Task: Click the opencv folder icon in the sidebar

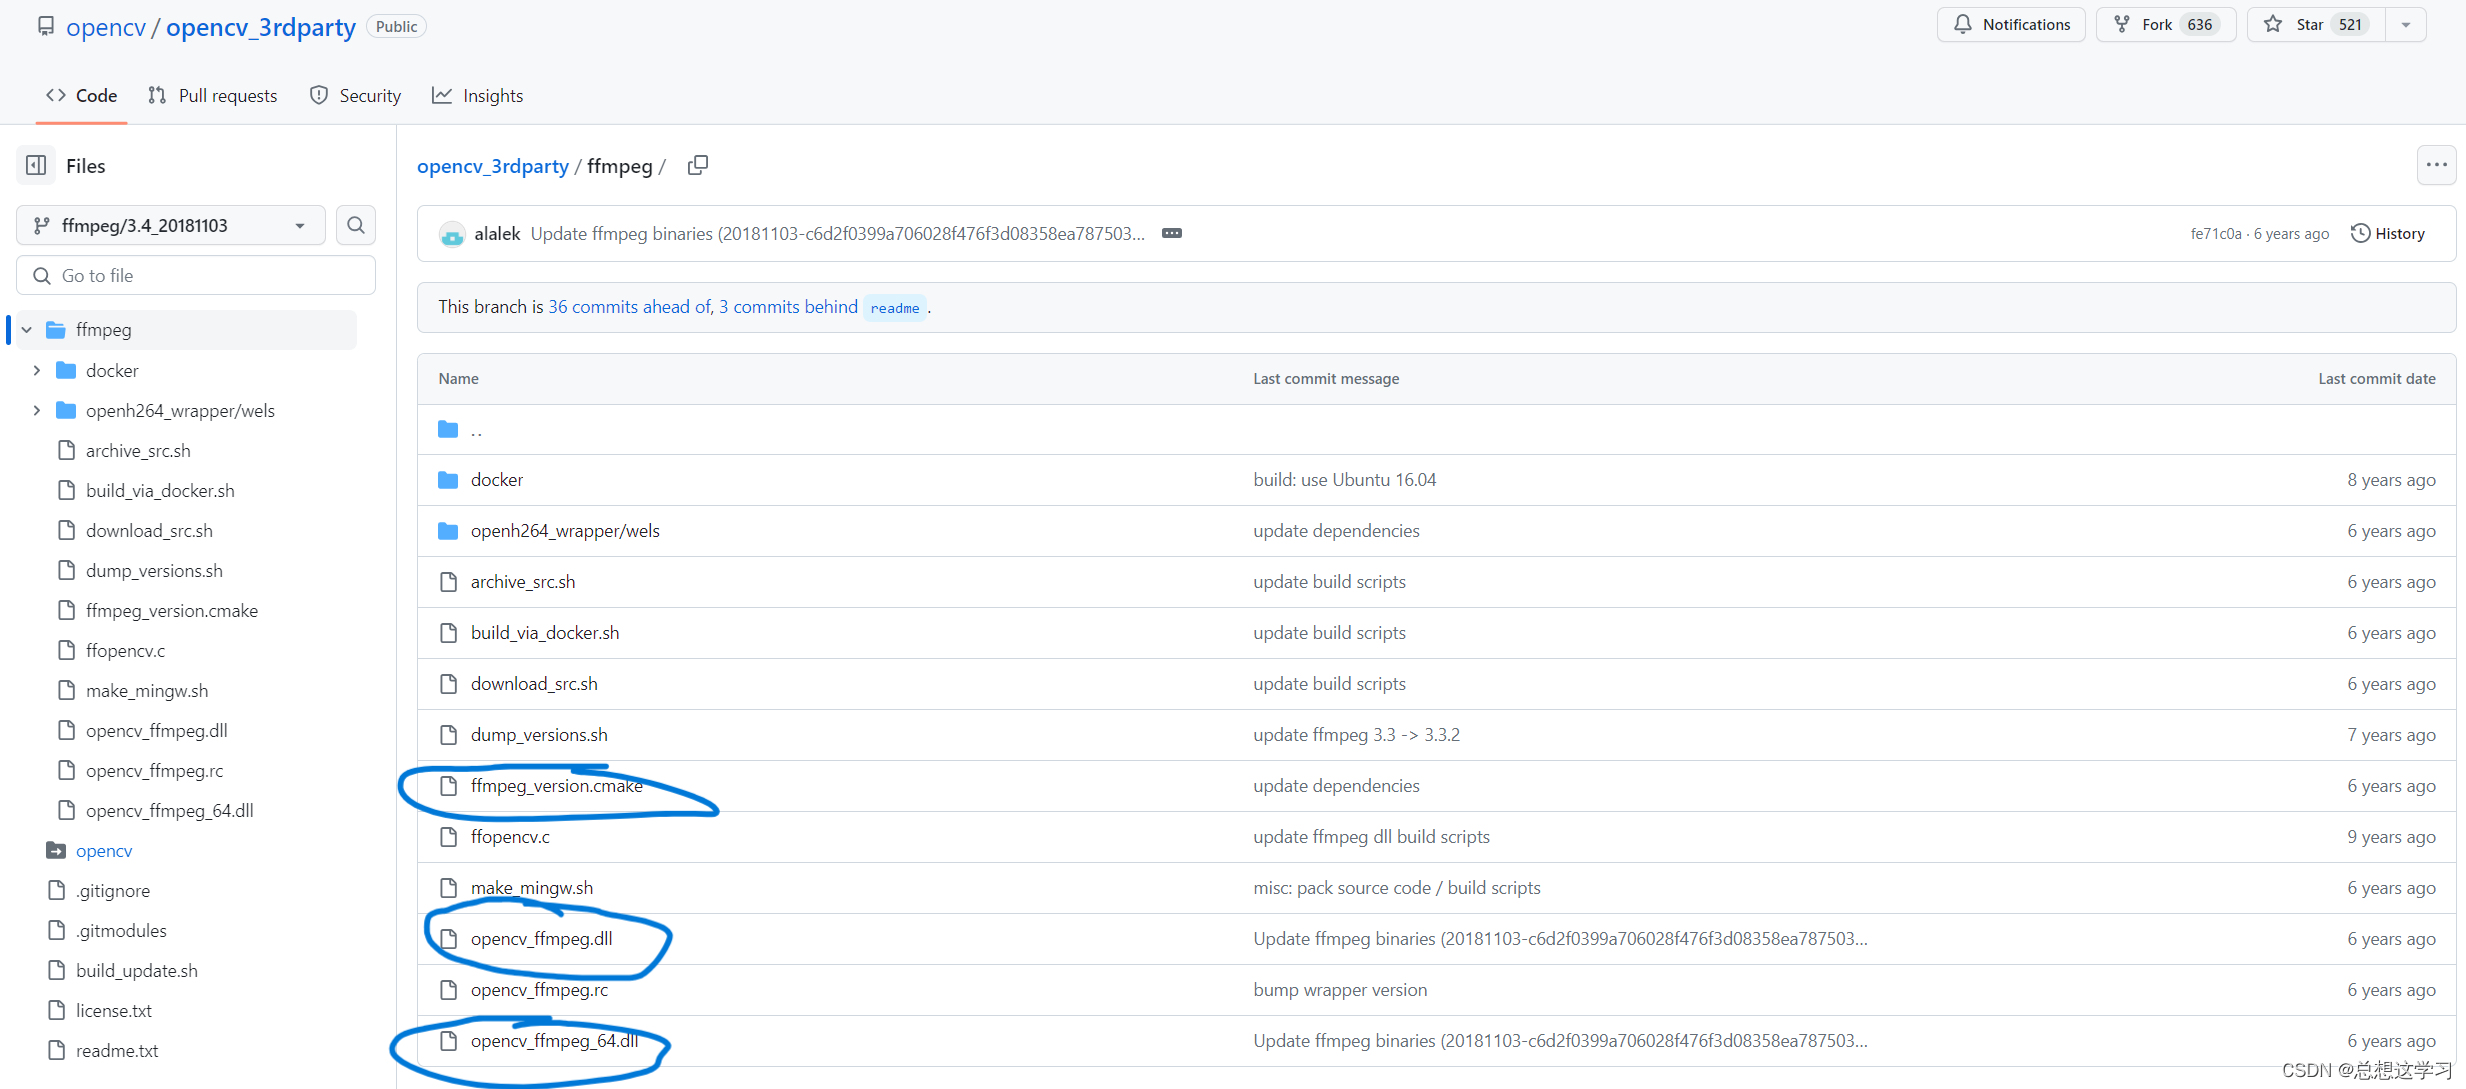Action: pos(56,850)
